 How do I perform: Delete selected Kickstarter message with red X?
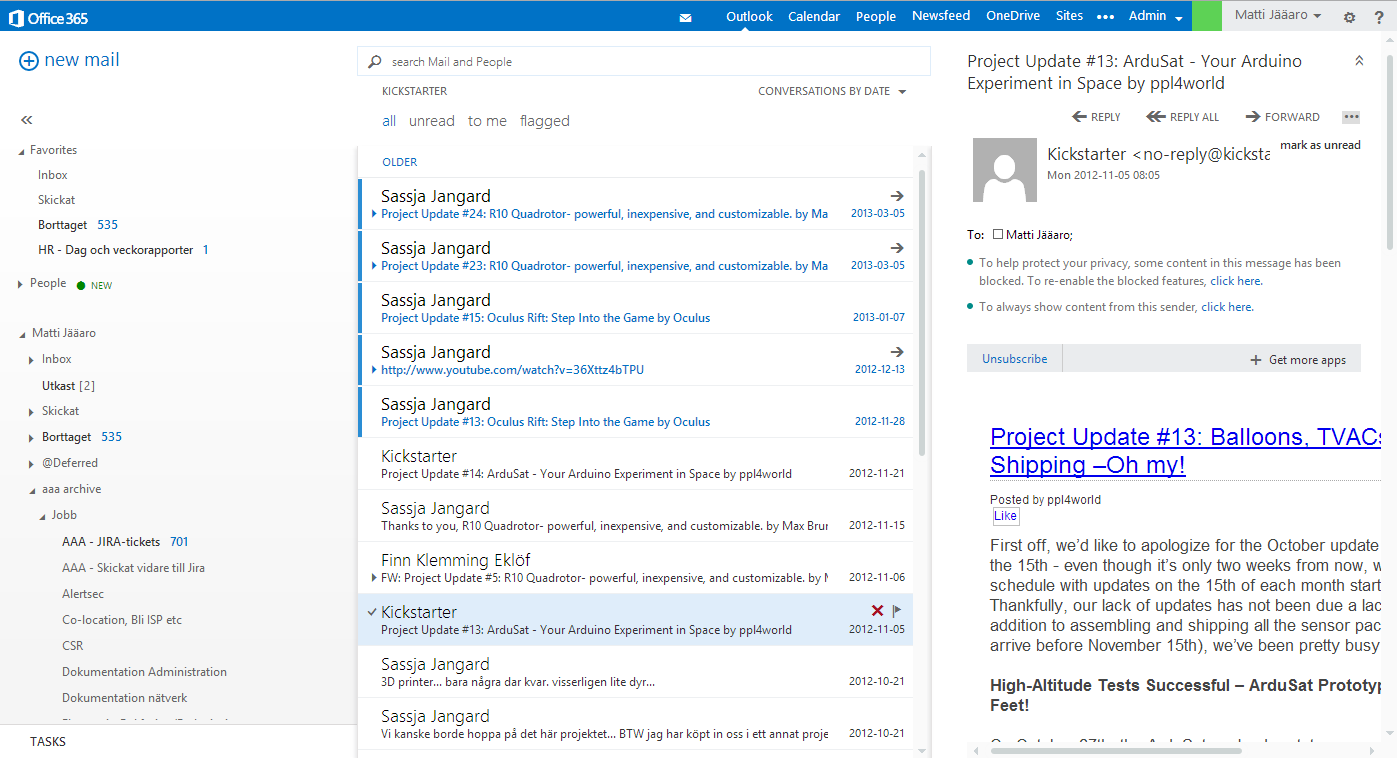[x=877, y=611]
